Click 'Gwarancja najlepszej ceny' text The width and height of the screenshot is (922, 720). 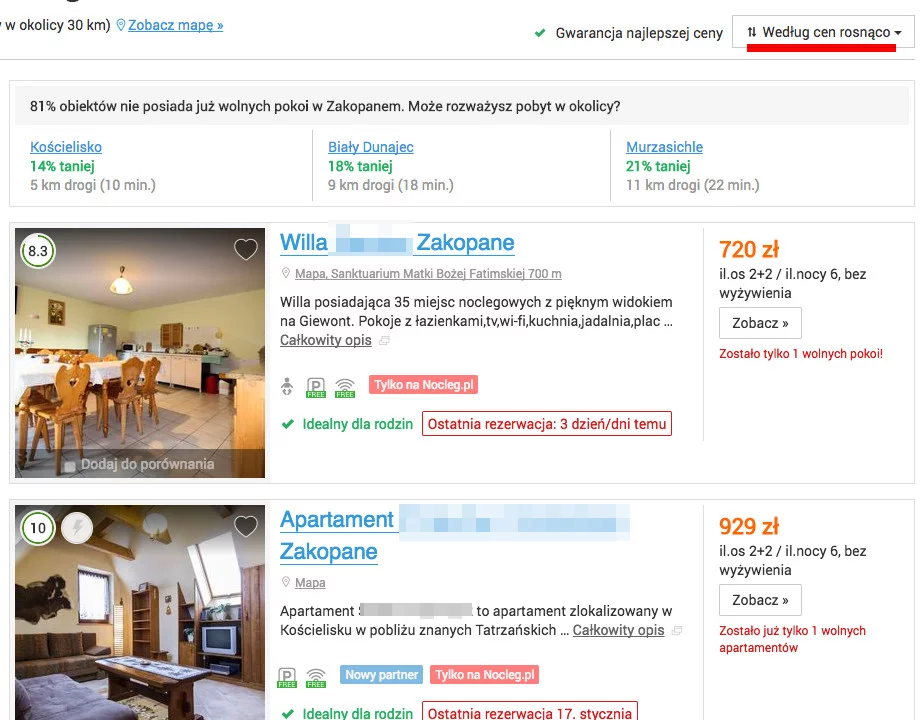[x=639, y=33]
